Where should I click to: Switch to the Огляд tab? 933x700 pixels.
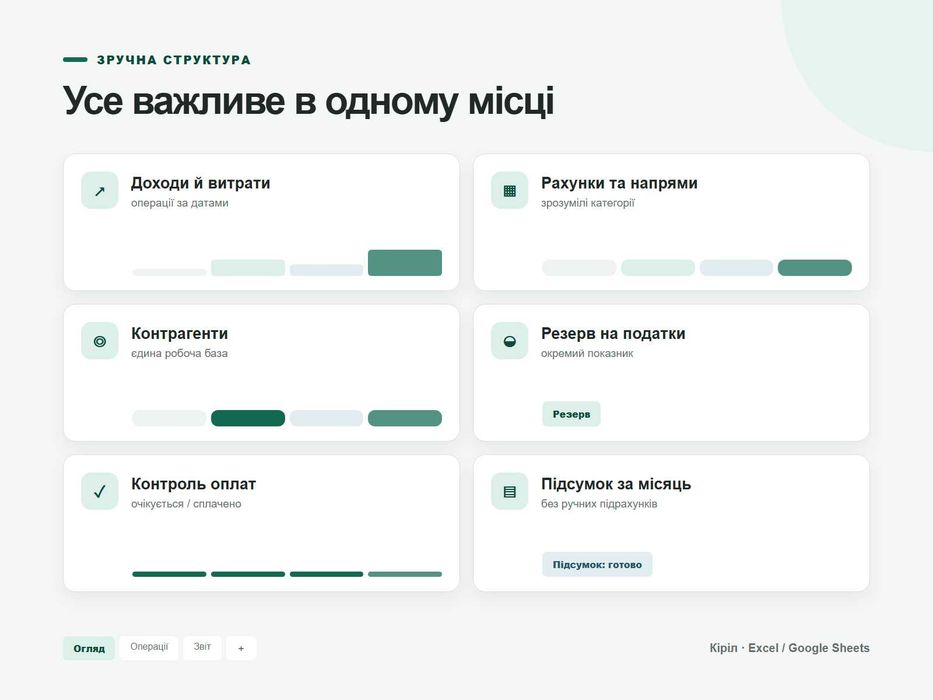(89, 648)
